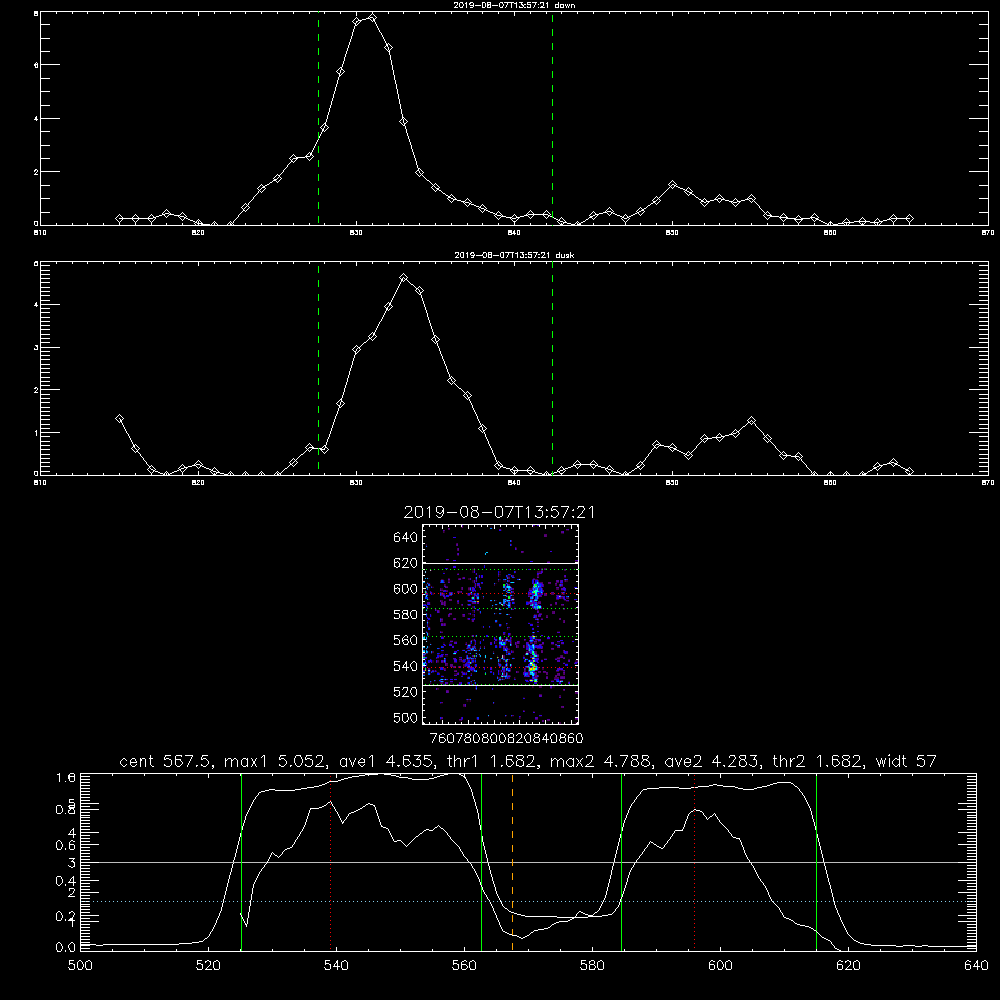Select the 'widt 57' value in the bottom header
The width and height of the screenshot is (1000, 1000).
click(906, 761)
